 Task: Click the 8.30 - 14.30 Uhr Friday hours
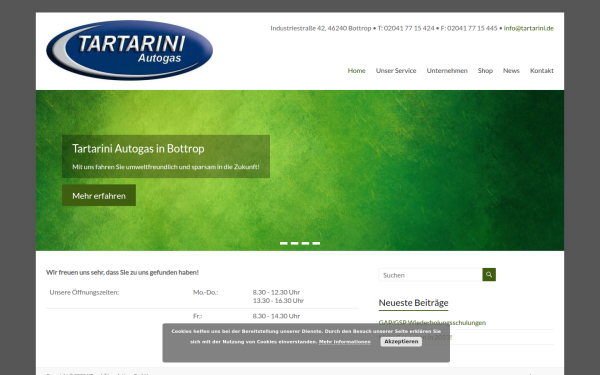[x=276, y=316]
